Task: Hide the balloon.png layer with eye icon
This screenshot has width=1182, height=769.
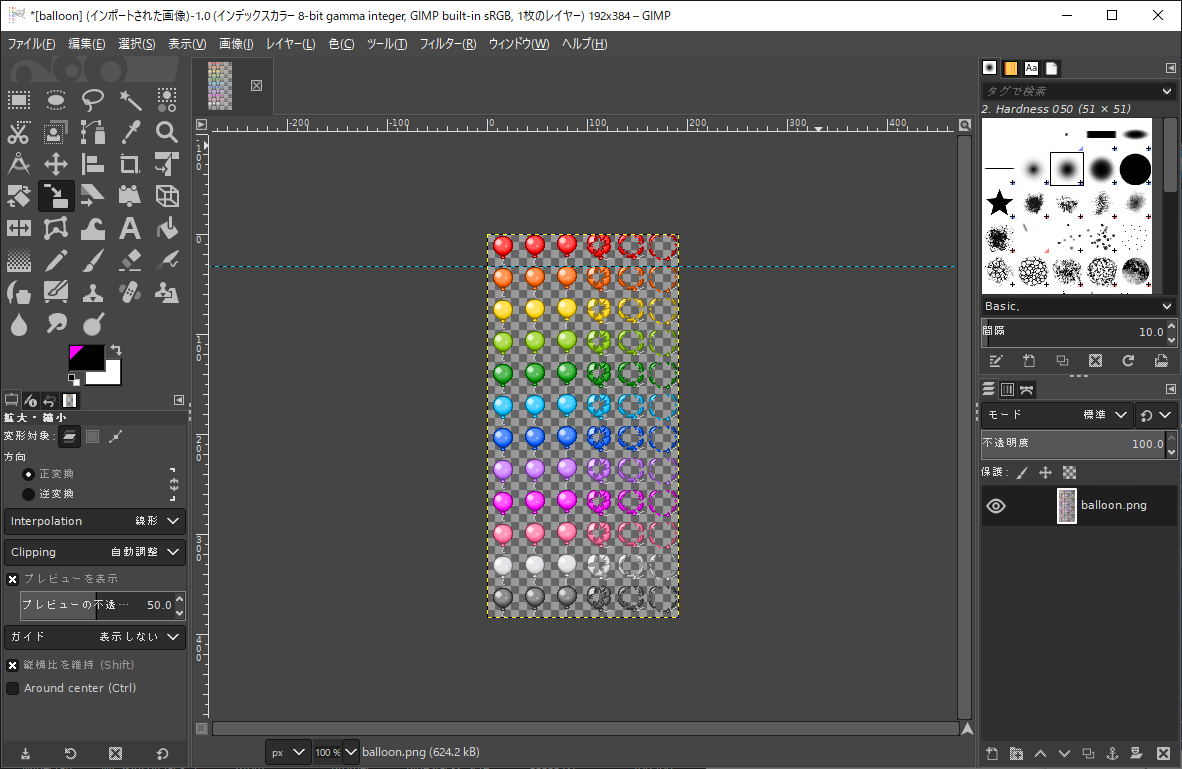Action: click(996, 506)
